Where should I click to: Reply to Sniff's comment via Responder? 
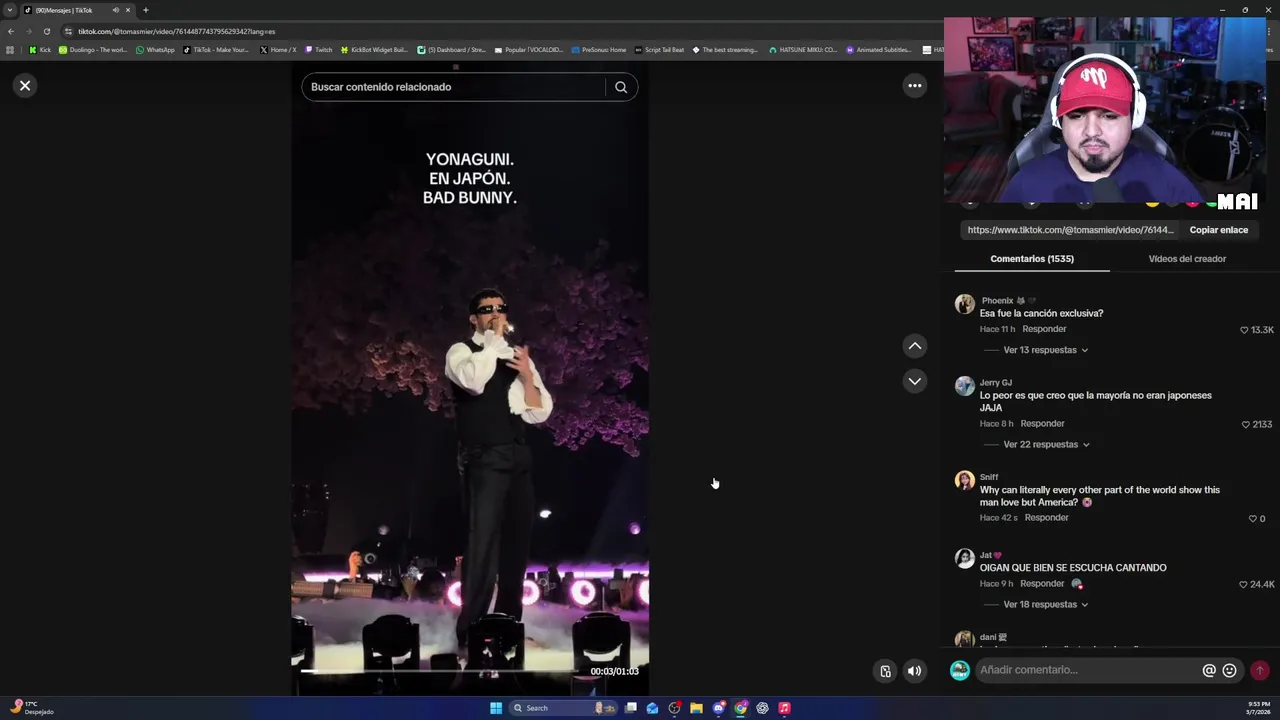pos(1046,517)
